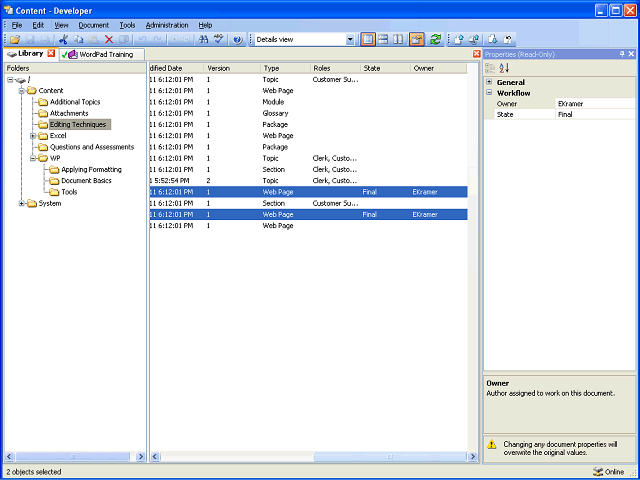
Task: Switch properties to Alphabetical sort
Action: point(504,68)
